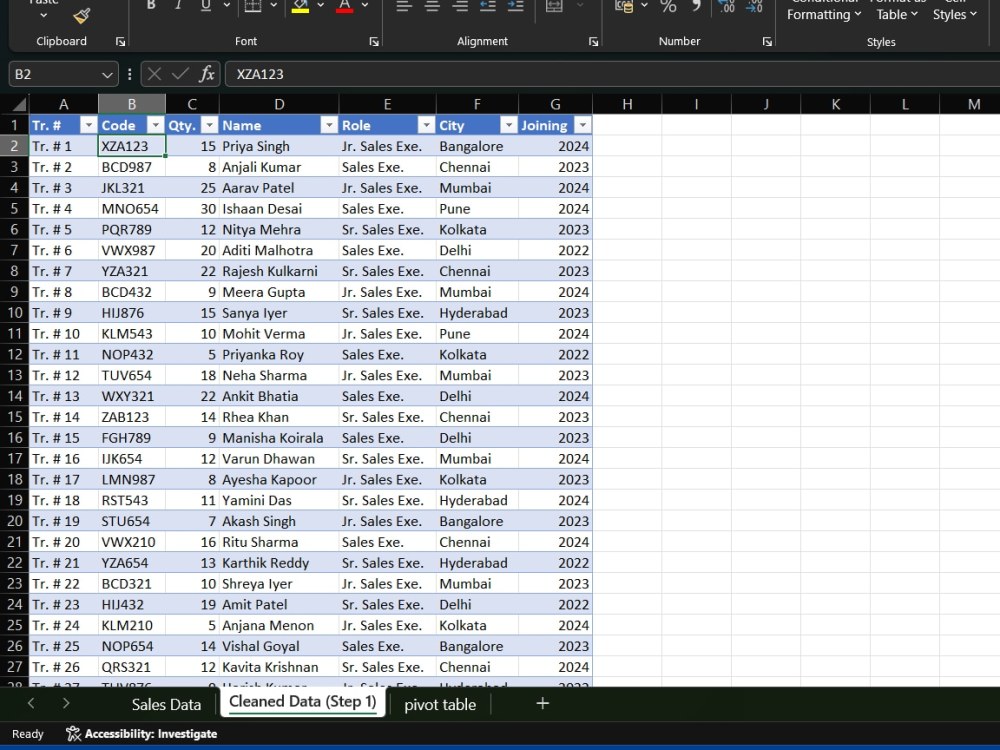
Task: Apply the yellow fill color
Action: click(x=300, y=6)
